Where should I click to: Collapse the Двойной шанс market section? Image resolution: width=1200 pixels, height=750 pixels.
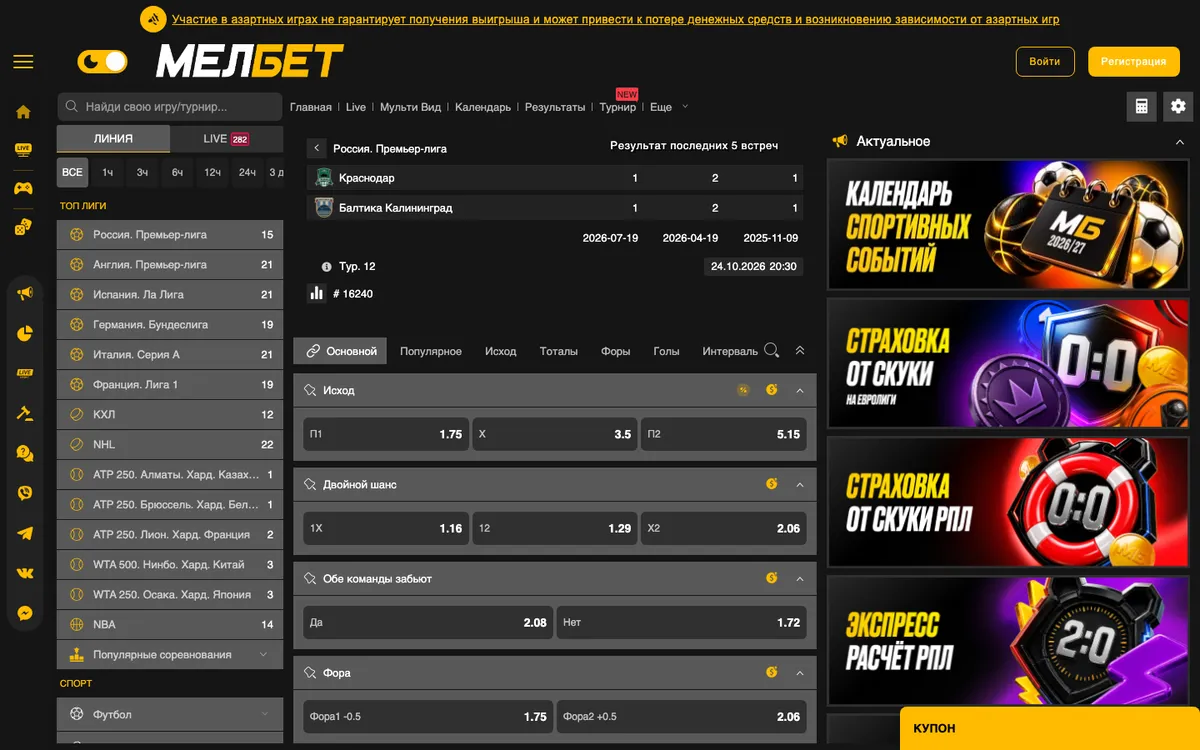(800, 484)
